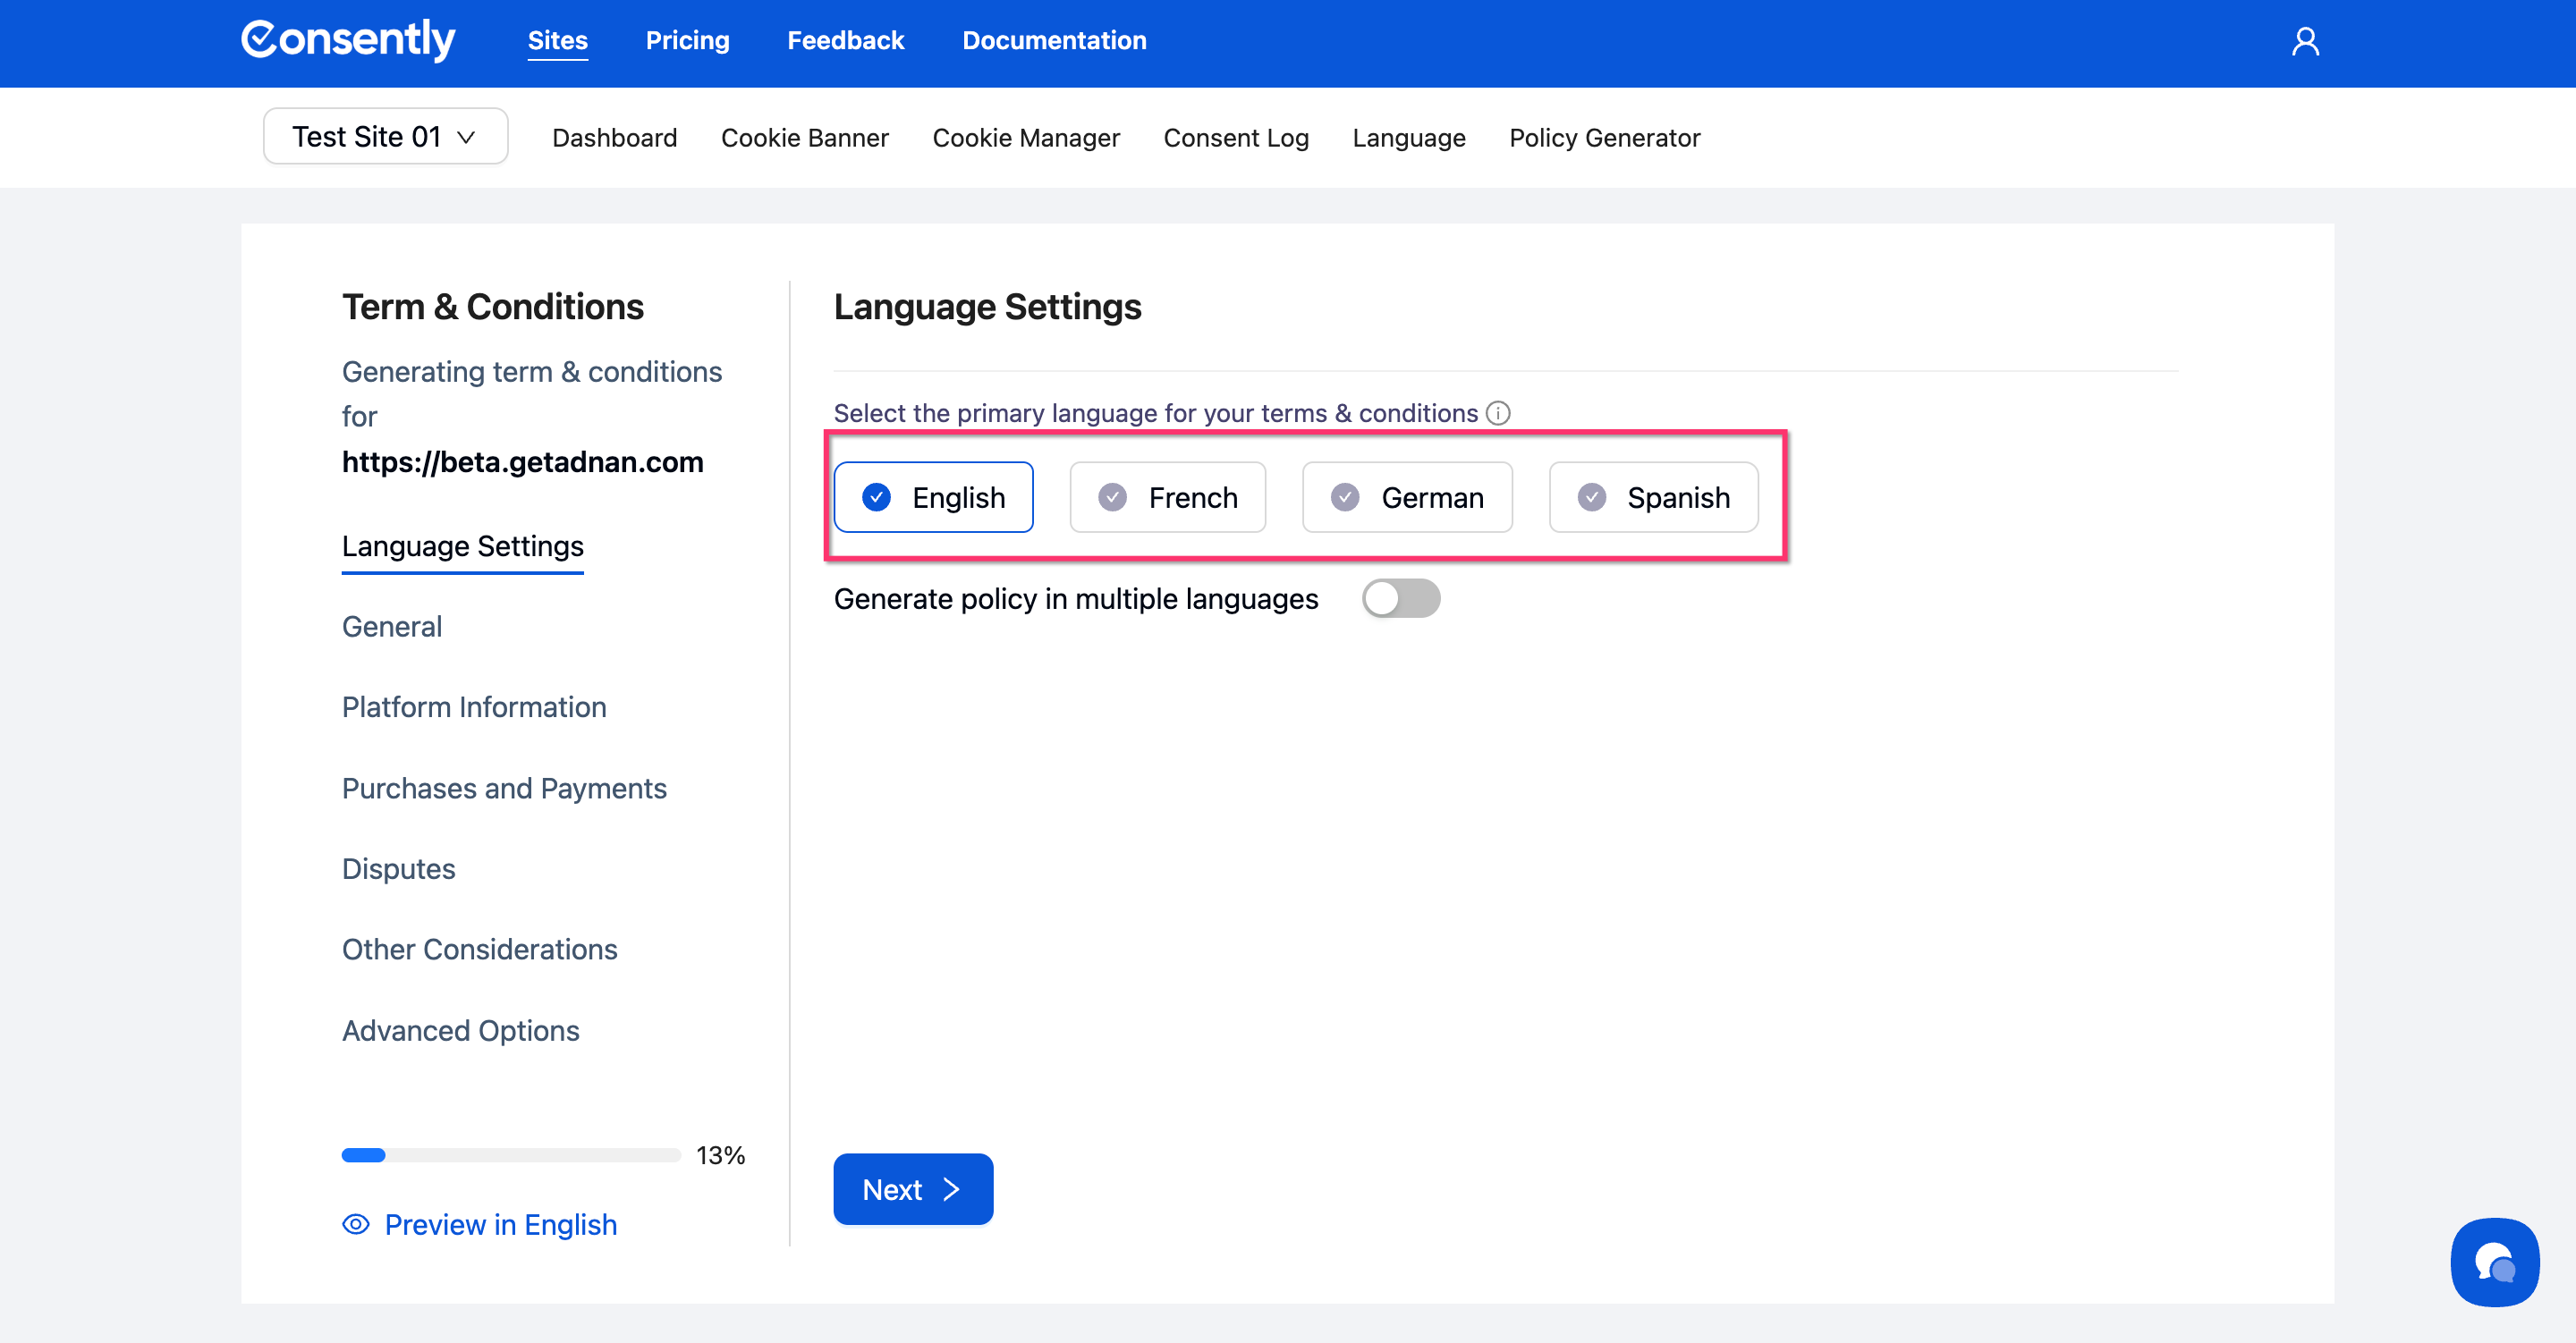
Task: Click the eye icon next to Preview
Action: point(356,1224)
